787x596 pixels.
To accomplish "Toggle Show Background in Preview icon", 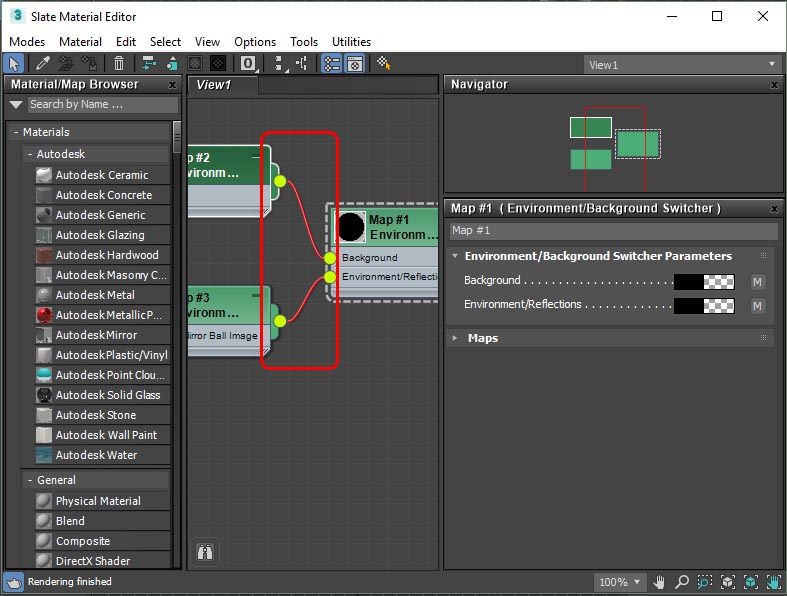I will point(218,64).
